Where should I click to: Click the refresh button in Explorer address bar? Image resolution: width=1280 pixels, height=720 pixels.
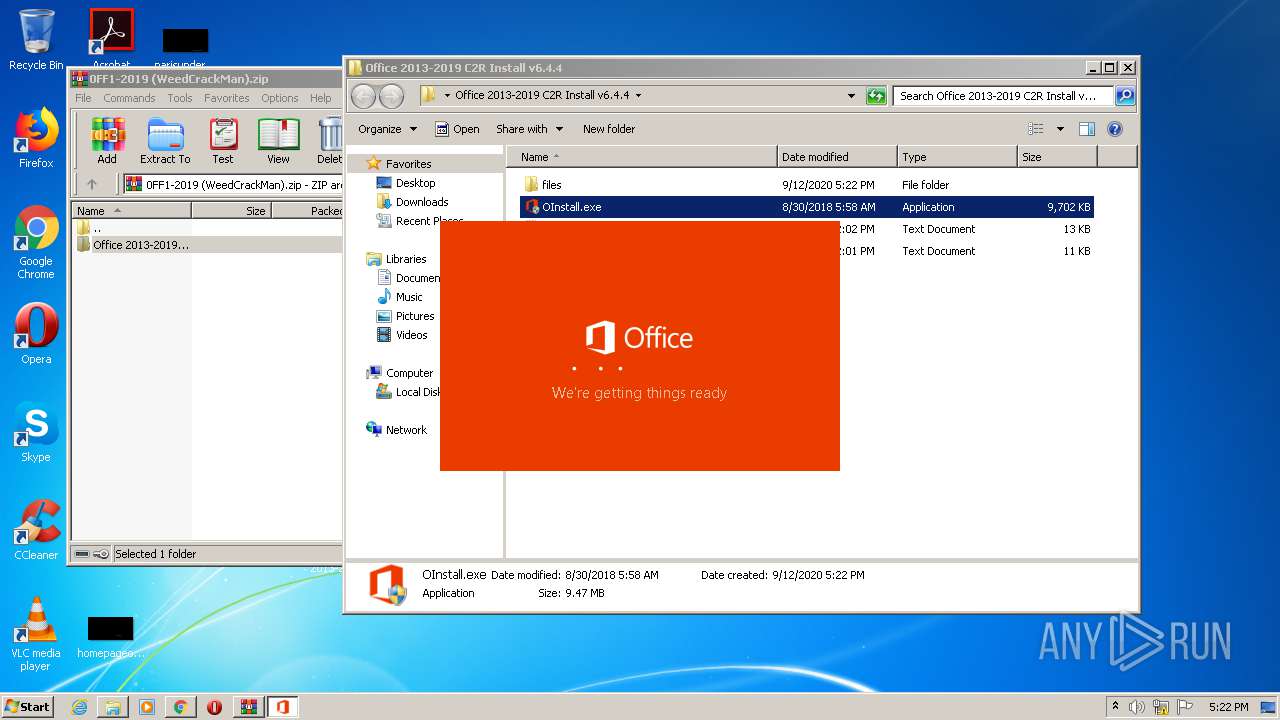pyautogui.click(x=876, y=96)
